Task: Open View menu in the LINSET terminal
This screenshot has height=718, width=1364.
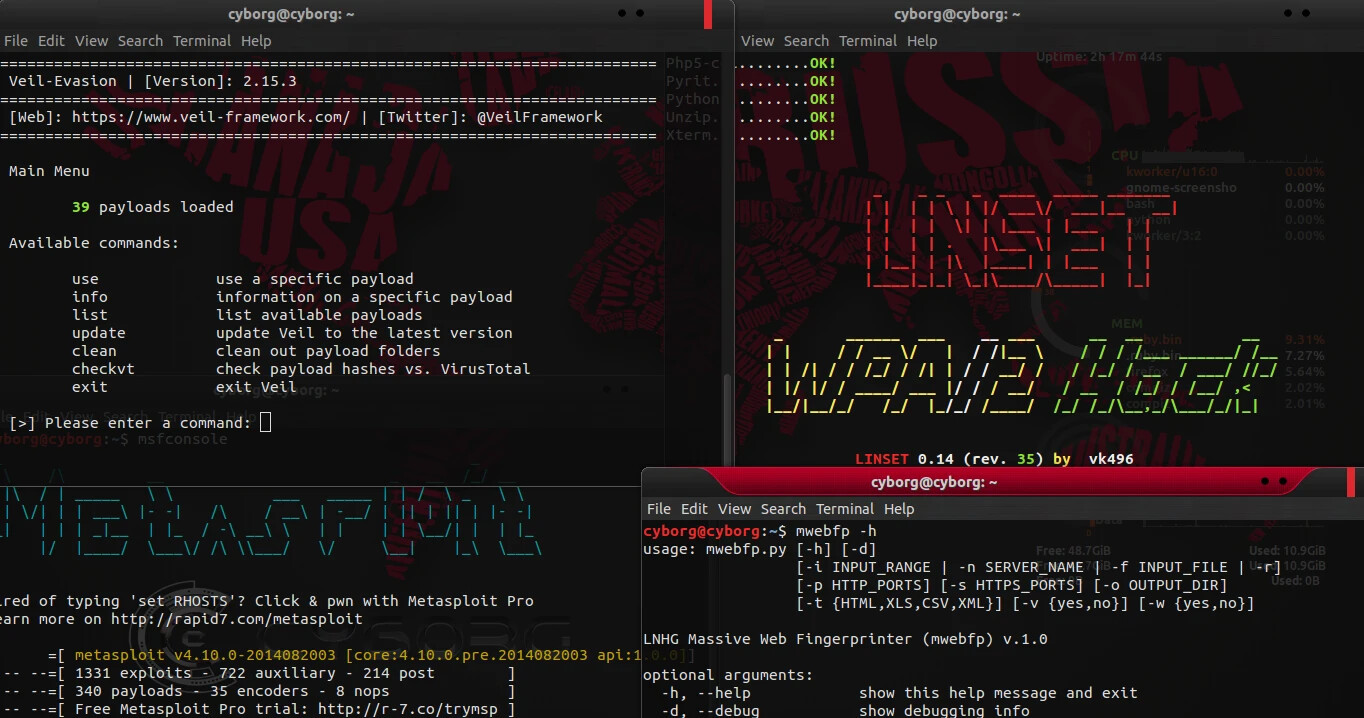Action: 757,41
